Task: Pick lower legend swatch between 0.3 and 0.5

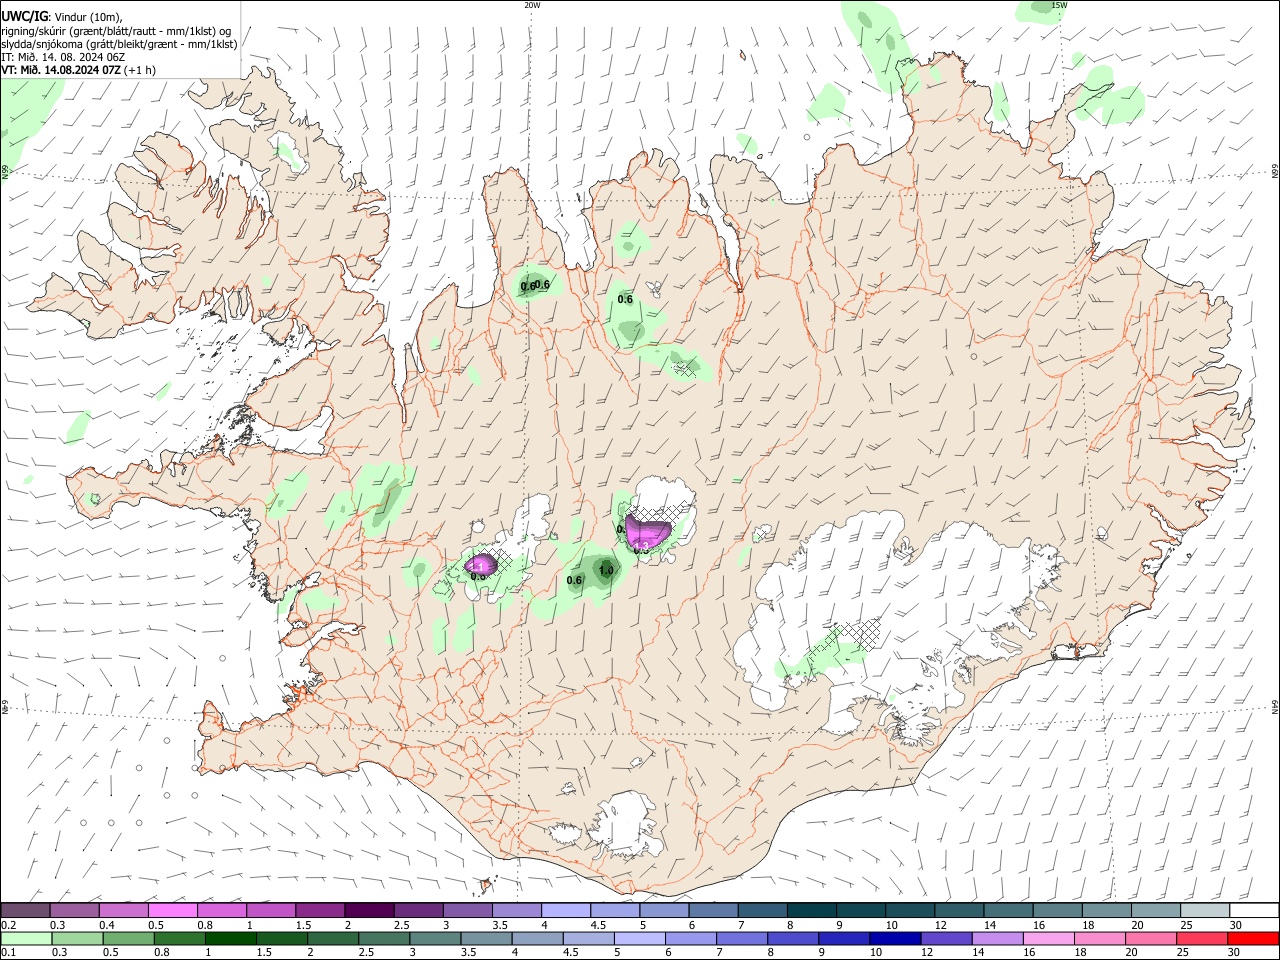Action: point(78,938)
